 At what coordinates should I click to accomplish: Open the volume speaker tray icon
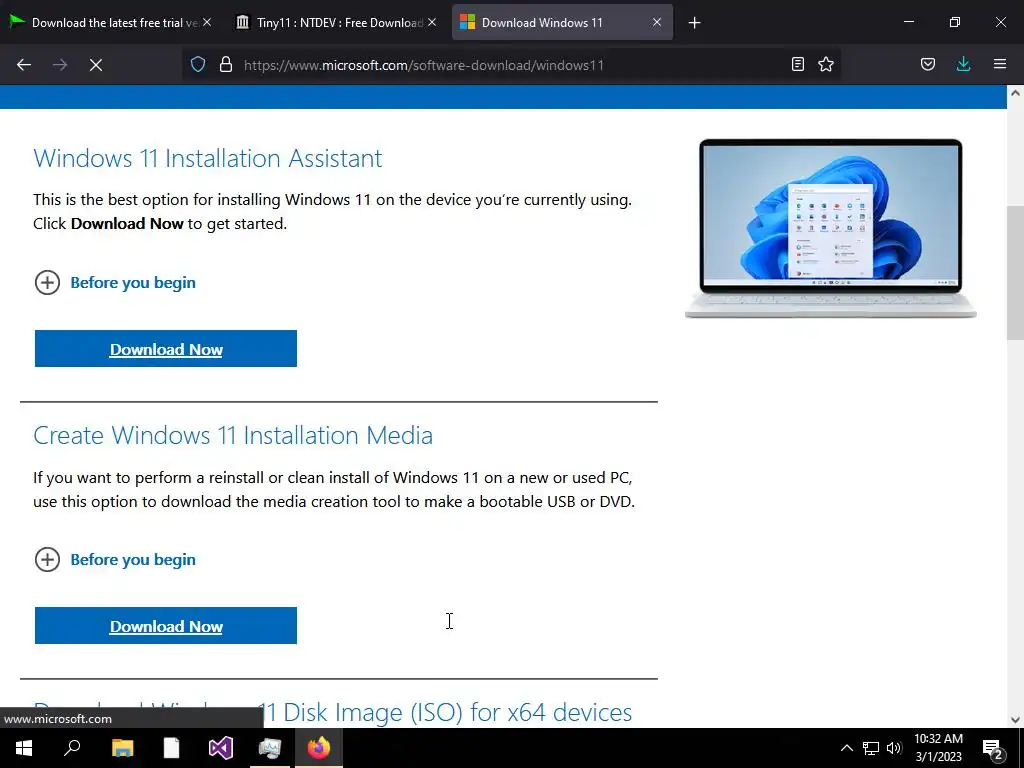[x=894, y=748]
